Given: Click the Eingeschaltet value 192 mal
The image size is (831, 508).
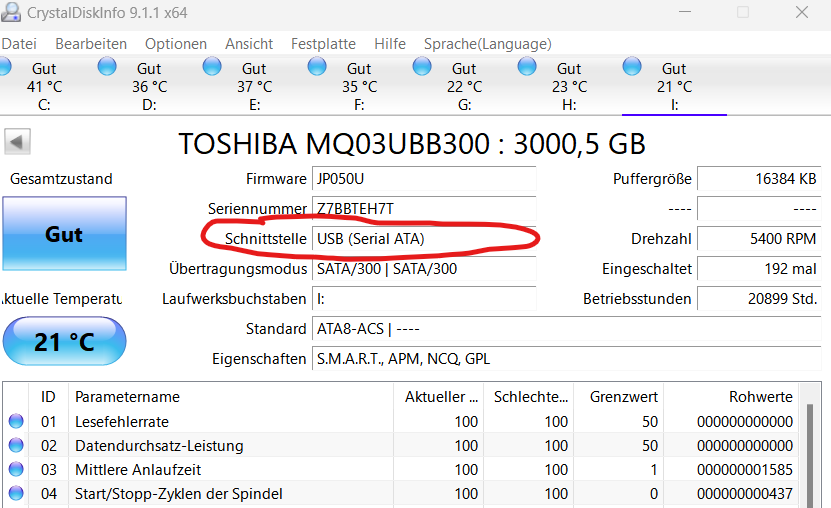Looking at the screenshot, I should click(x=759, y=269).
